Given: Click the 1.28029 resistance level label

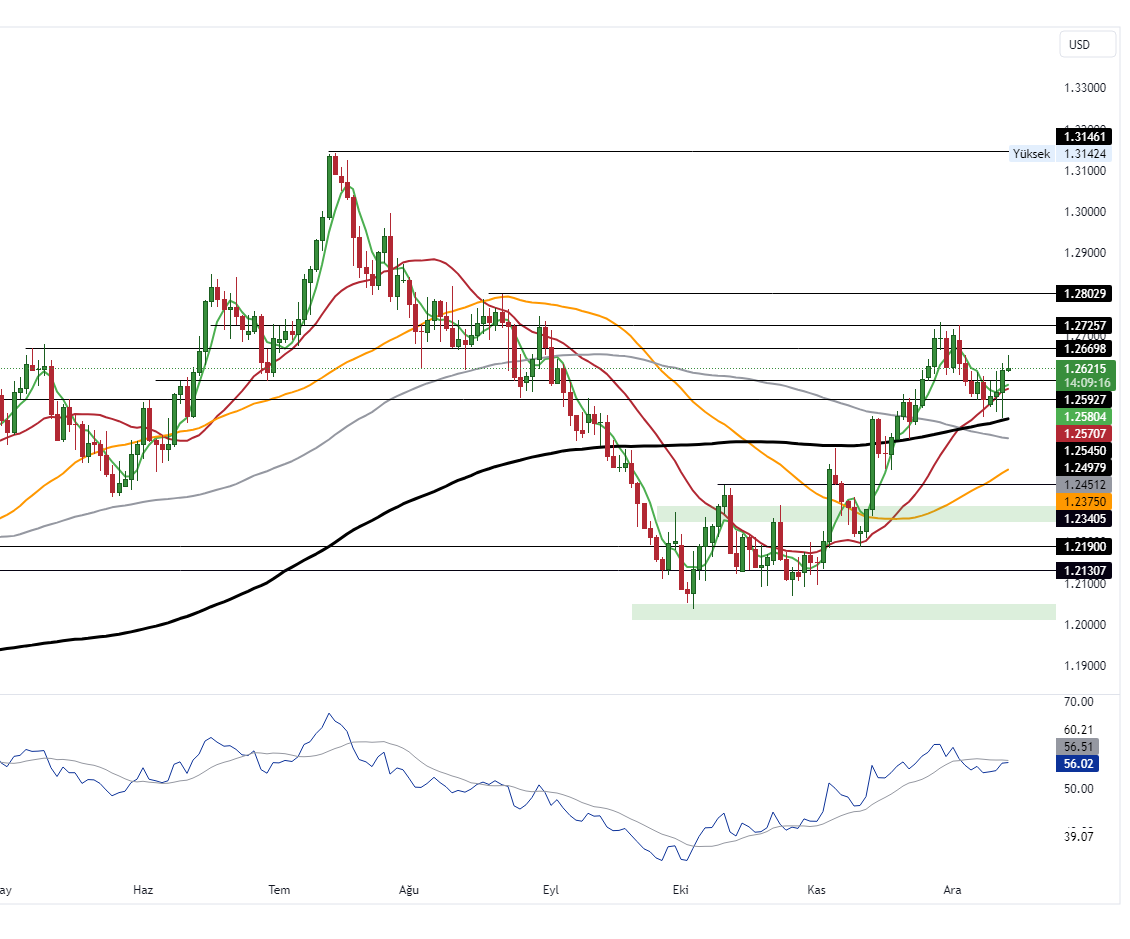Looking at the screenshot, I should pos(1084,294).
